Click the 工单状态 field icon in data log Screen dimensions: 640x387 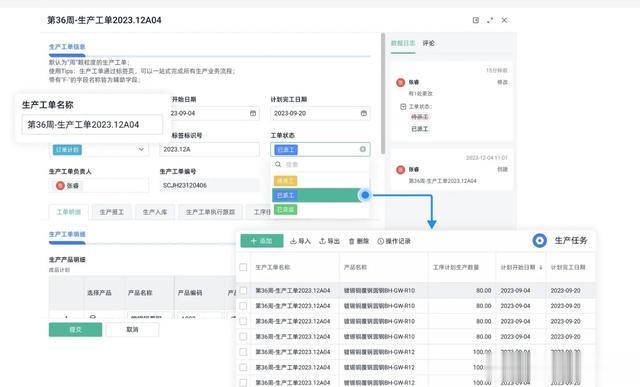tap(403, 107)
